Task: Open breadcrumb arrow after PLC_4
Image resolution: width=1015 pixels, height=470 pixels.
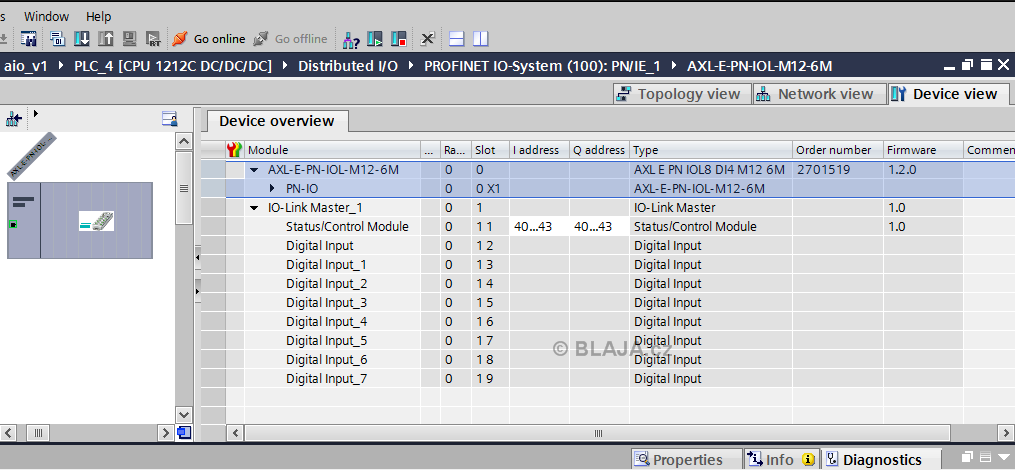Action: (x=285, y=65)
